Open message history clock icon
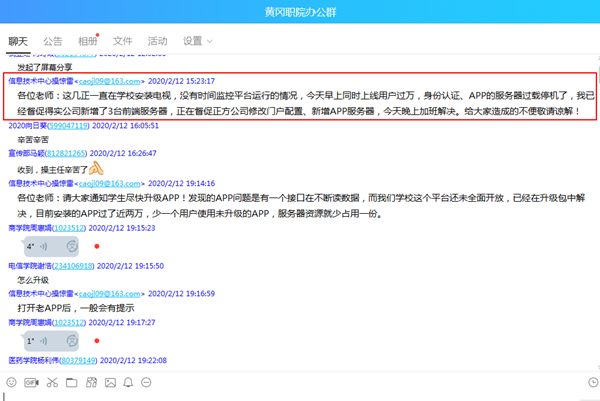 592,382
